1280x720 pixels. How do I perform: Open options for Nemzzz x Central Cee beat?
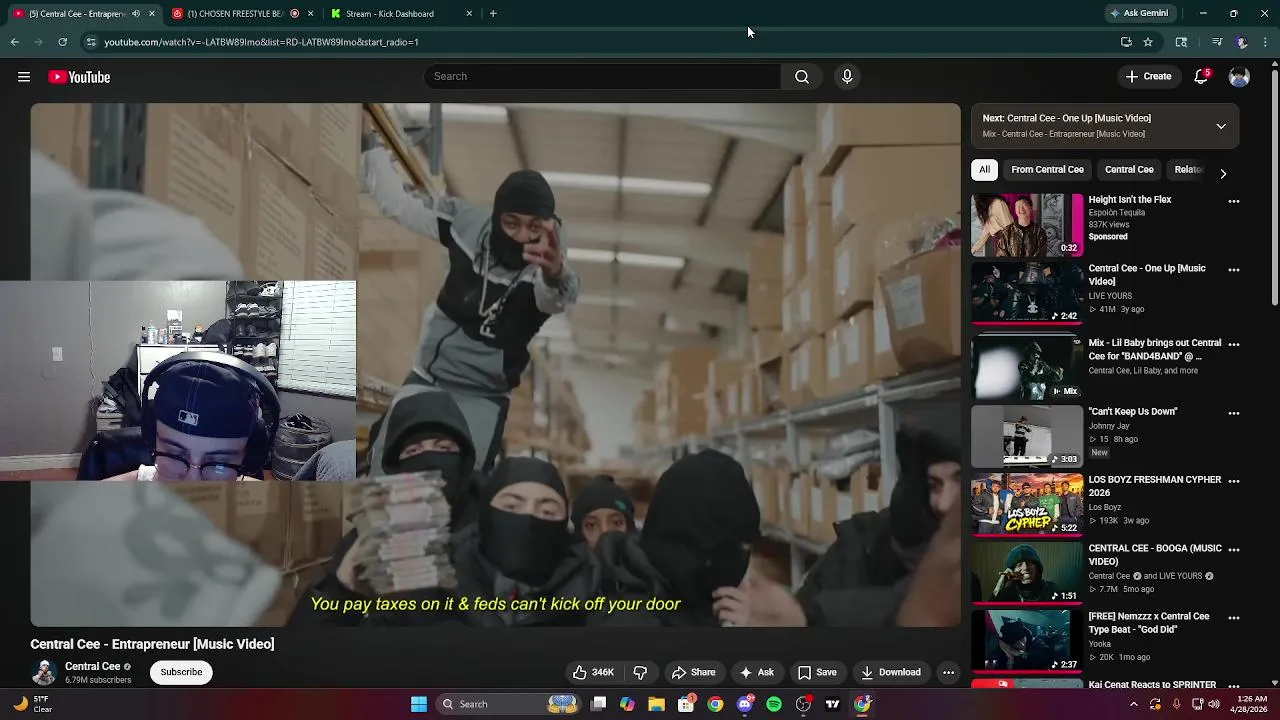point(1233,618)
